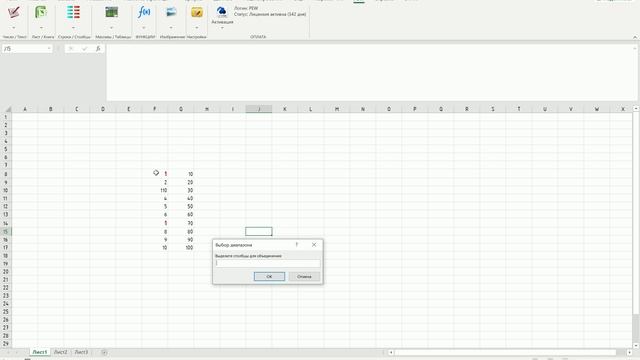640x360 pixels.
Task: Click the range input field in the dialog
Action: click(268, 263)
